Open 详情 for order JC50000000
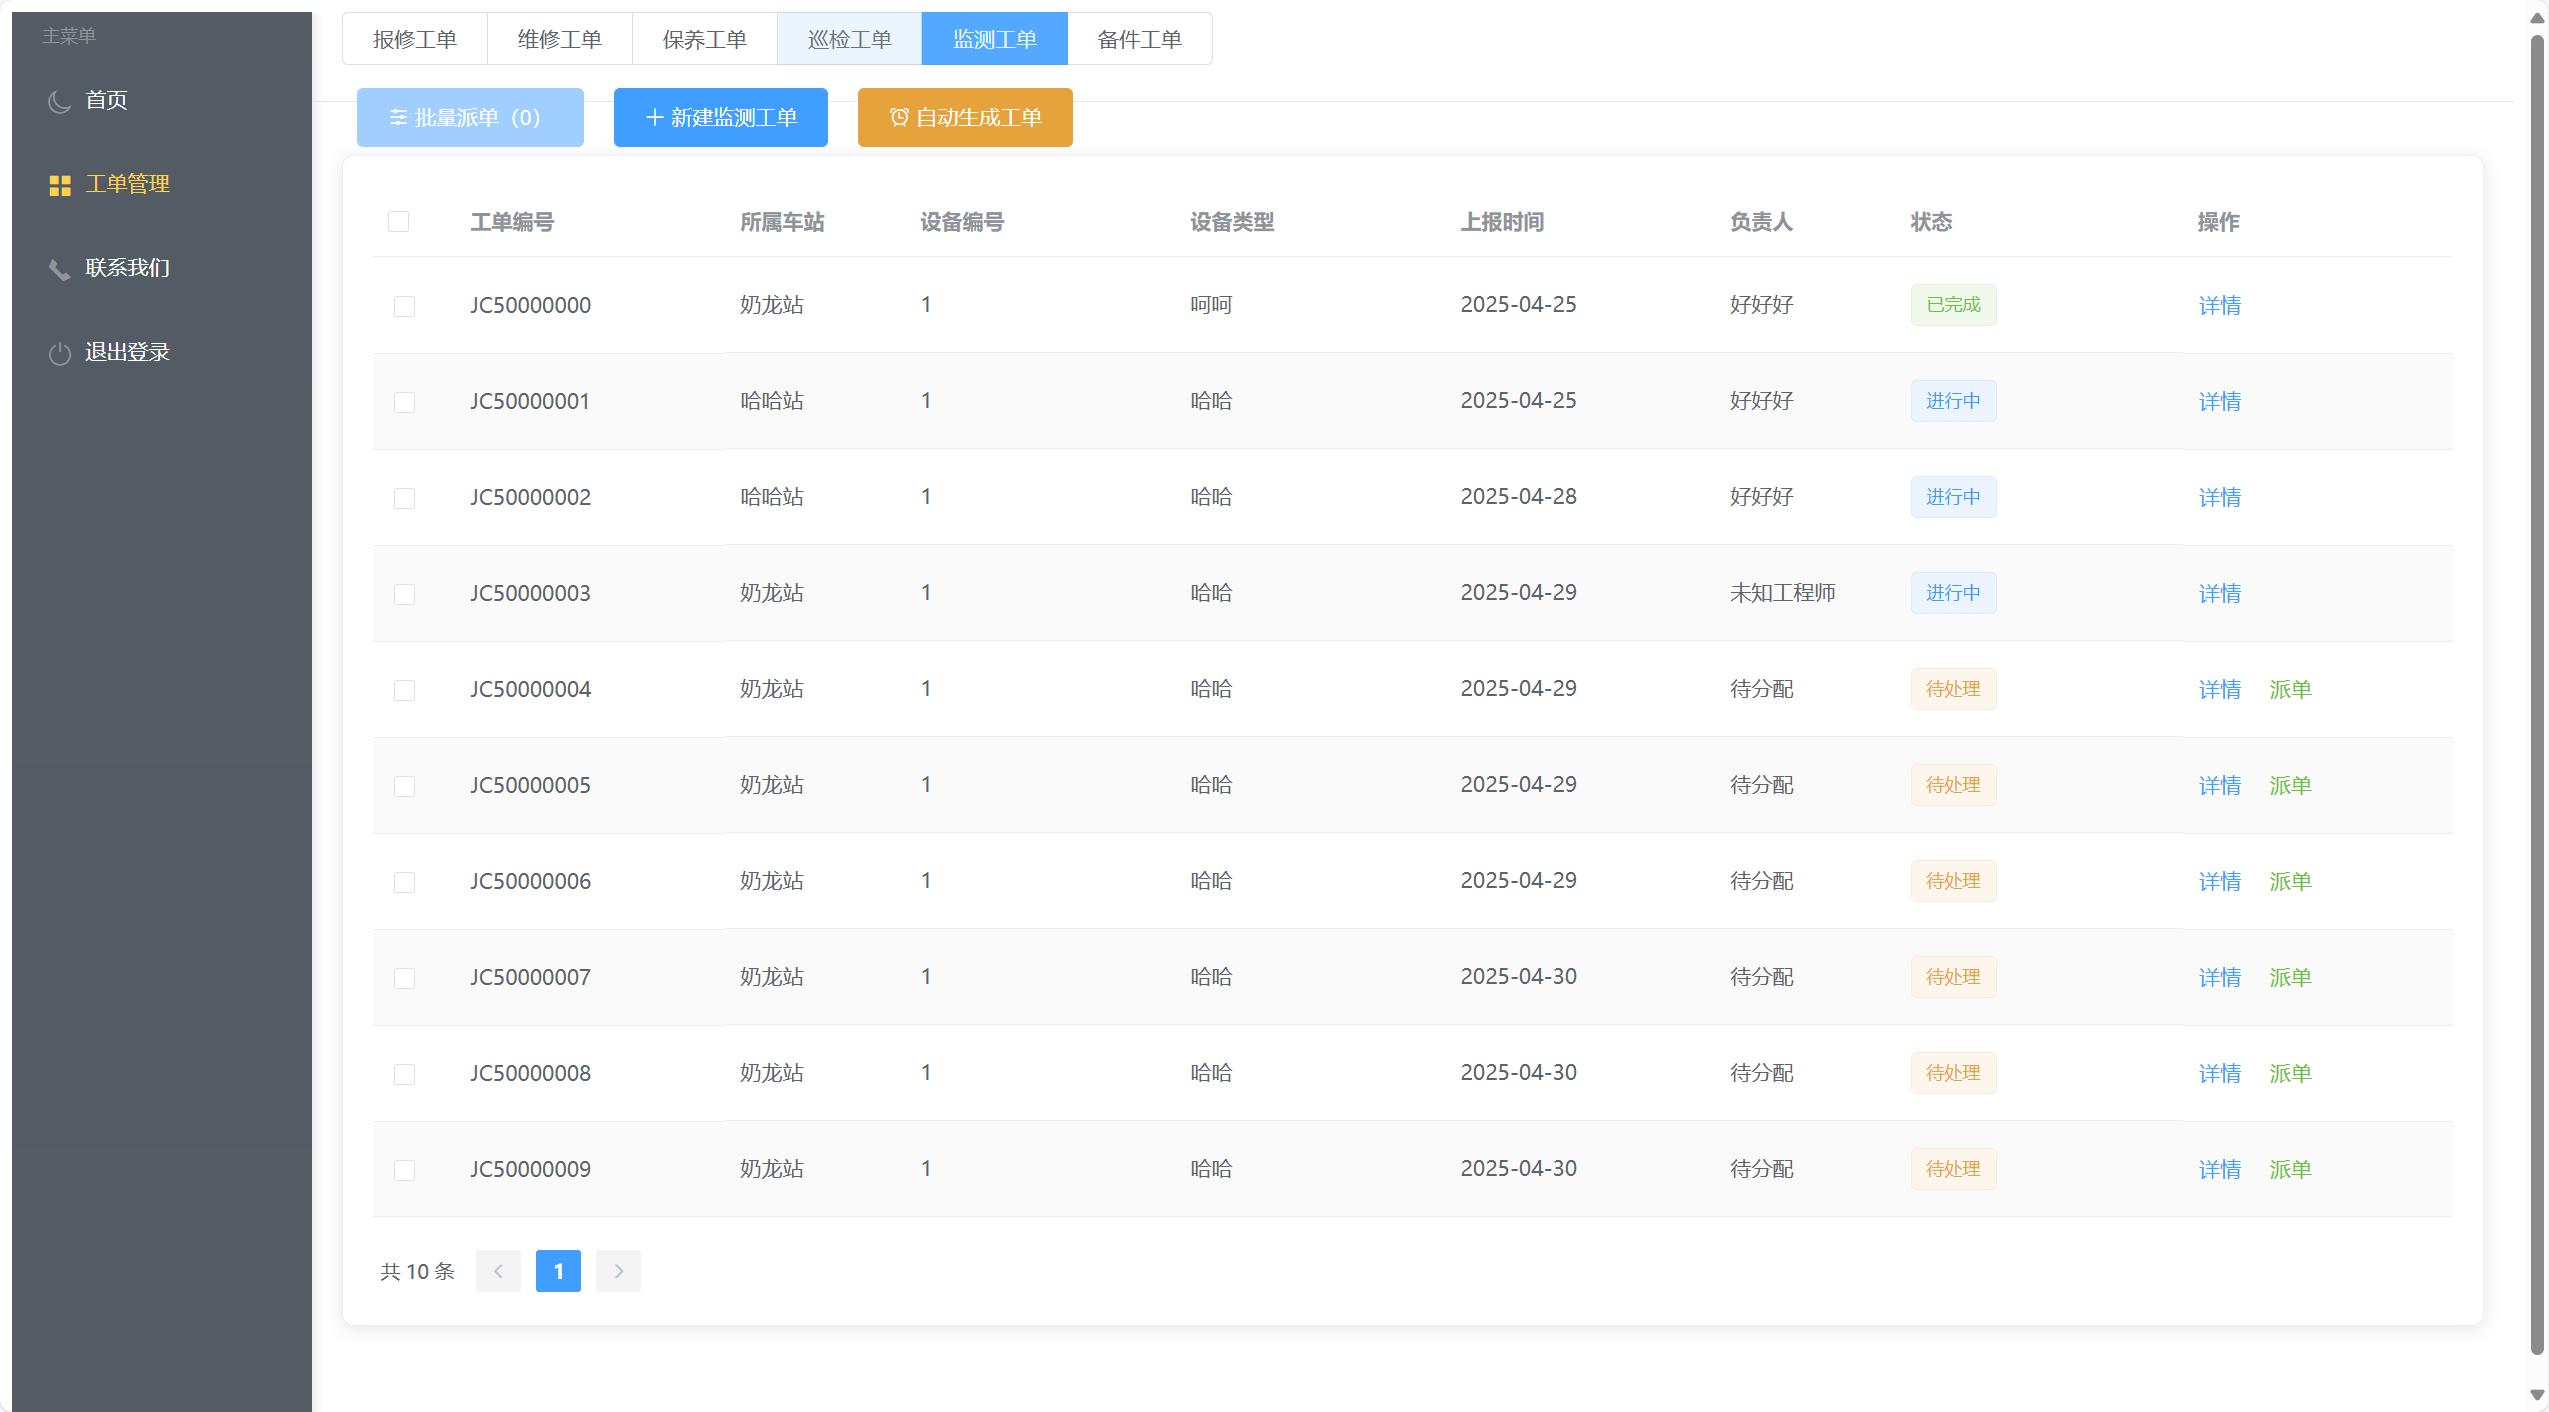This screenshot has width=2549, height=1412. pyautogui.click(x=2219, y=306)
